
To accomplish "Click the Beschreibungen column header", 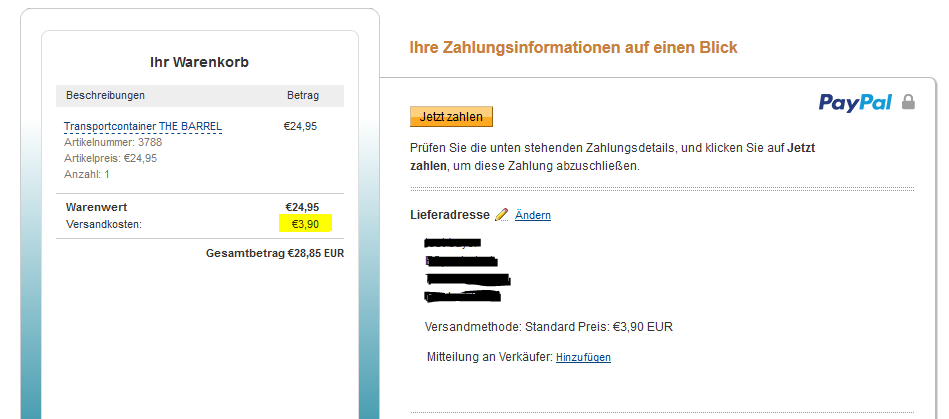I will (x=106, y=96).
